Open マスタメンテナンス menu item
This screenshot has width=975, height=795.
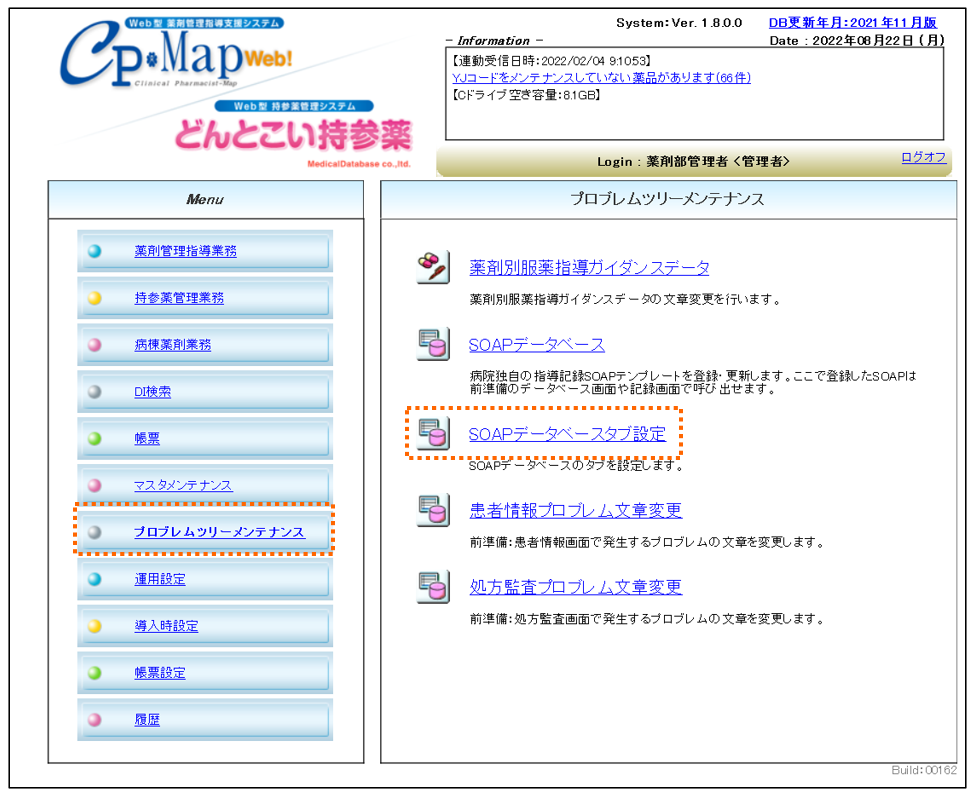pos(183,486)
